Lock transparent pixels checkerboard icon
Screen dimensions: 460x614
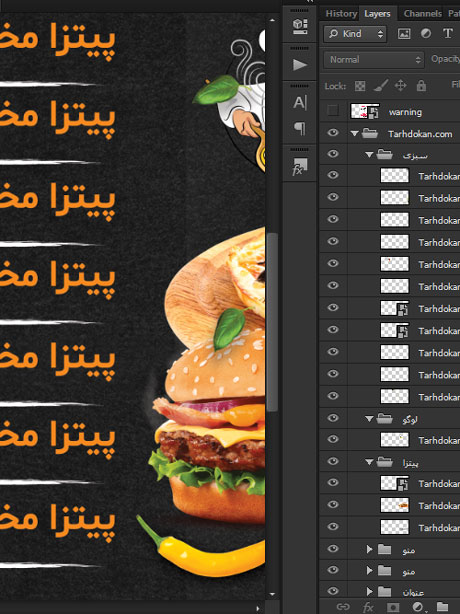click(x=360, y=86)
